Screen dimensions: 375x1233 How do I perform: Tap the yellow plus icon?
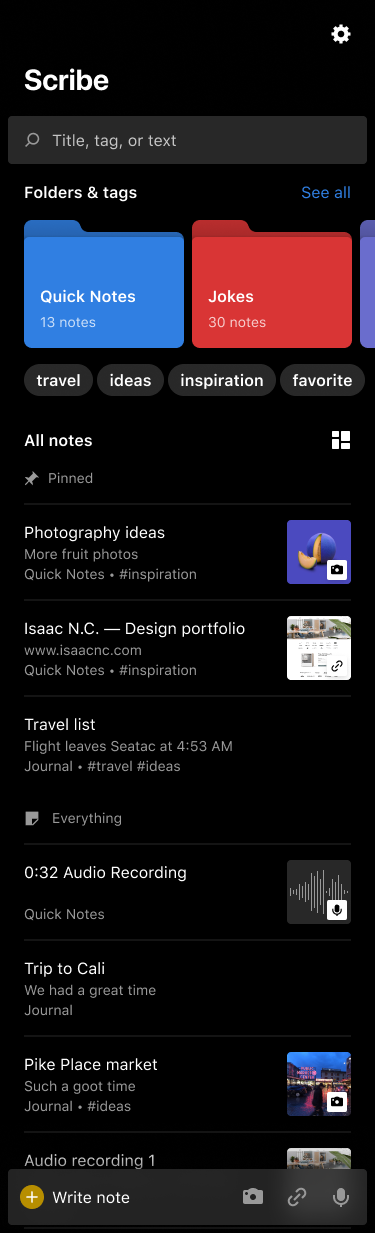(x=32, y=1197)
